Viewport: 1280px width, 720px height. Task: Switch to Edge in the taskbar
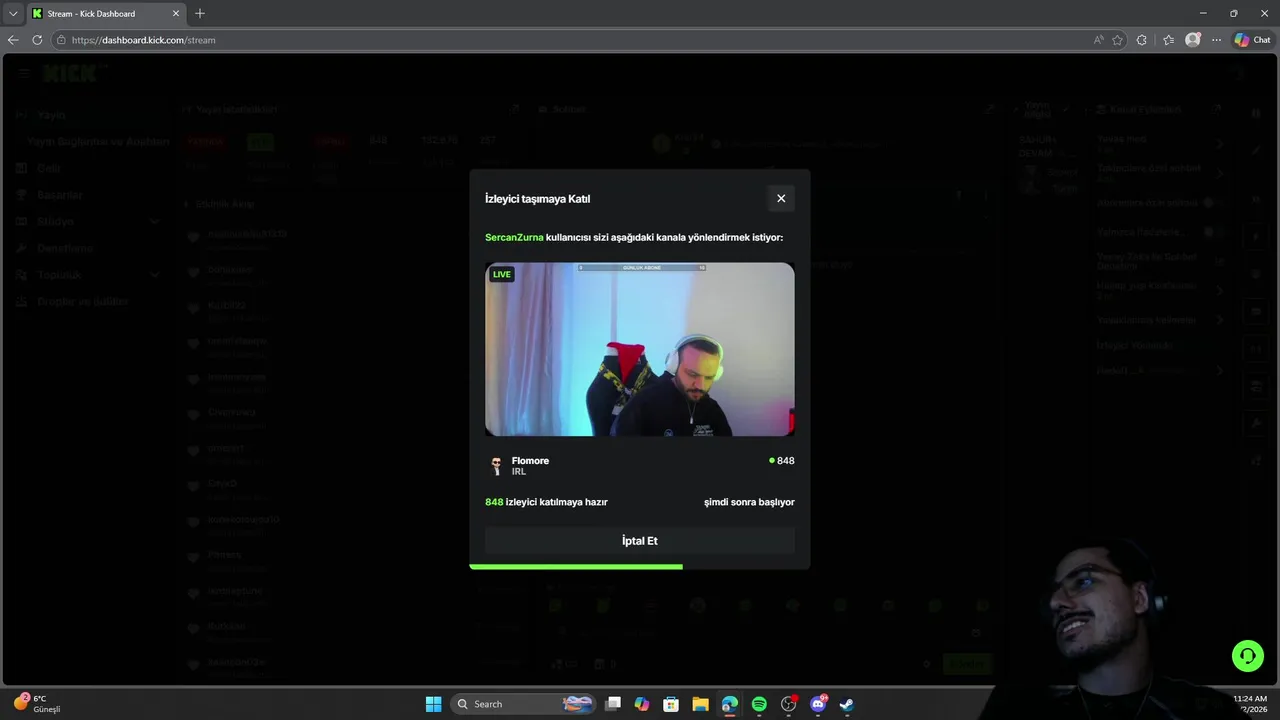pyautogui.click(x=730, y=704)
